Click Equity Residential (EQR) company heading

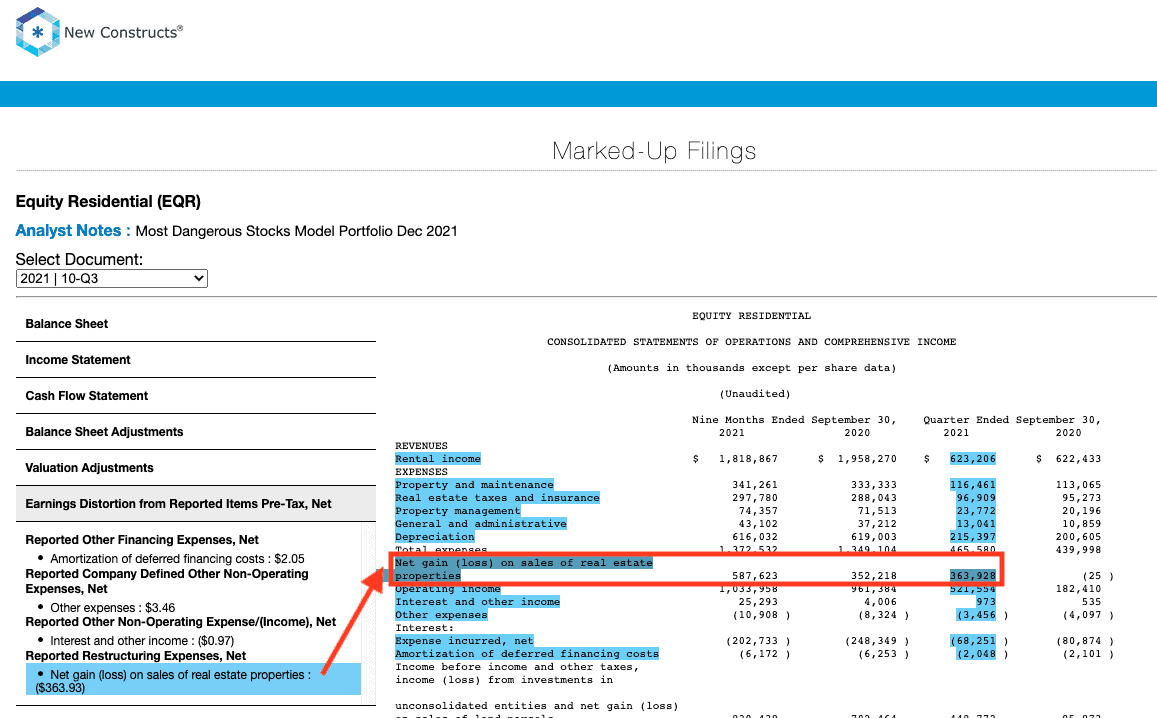click(x=108, y=201)
